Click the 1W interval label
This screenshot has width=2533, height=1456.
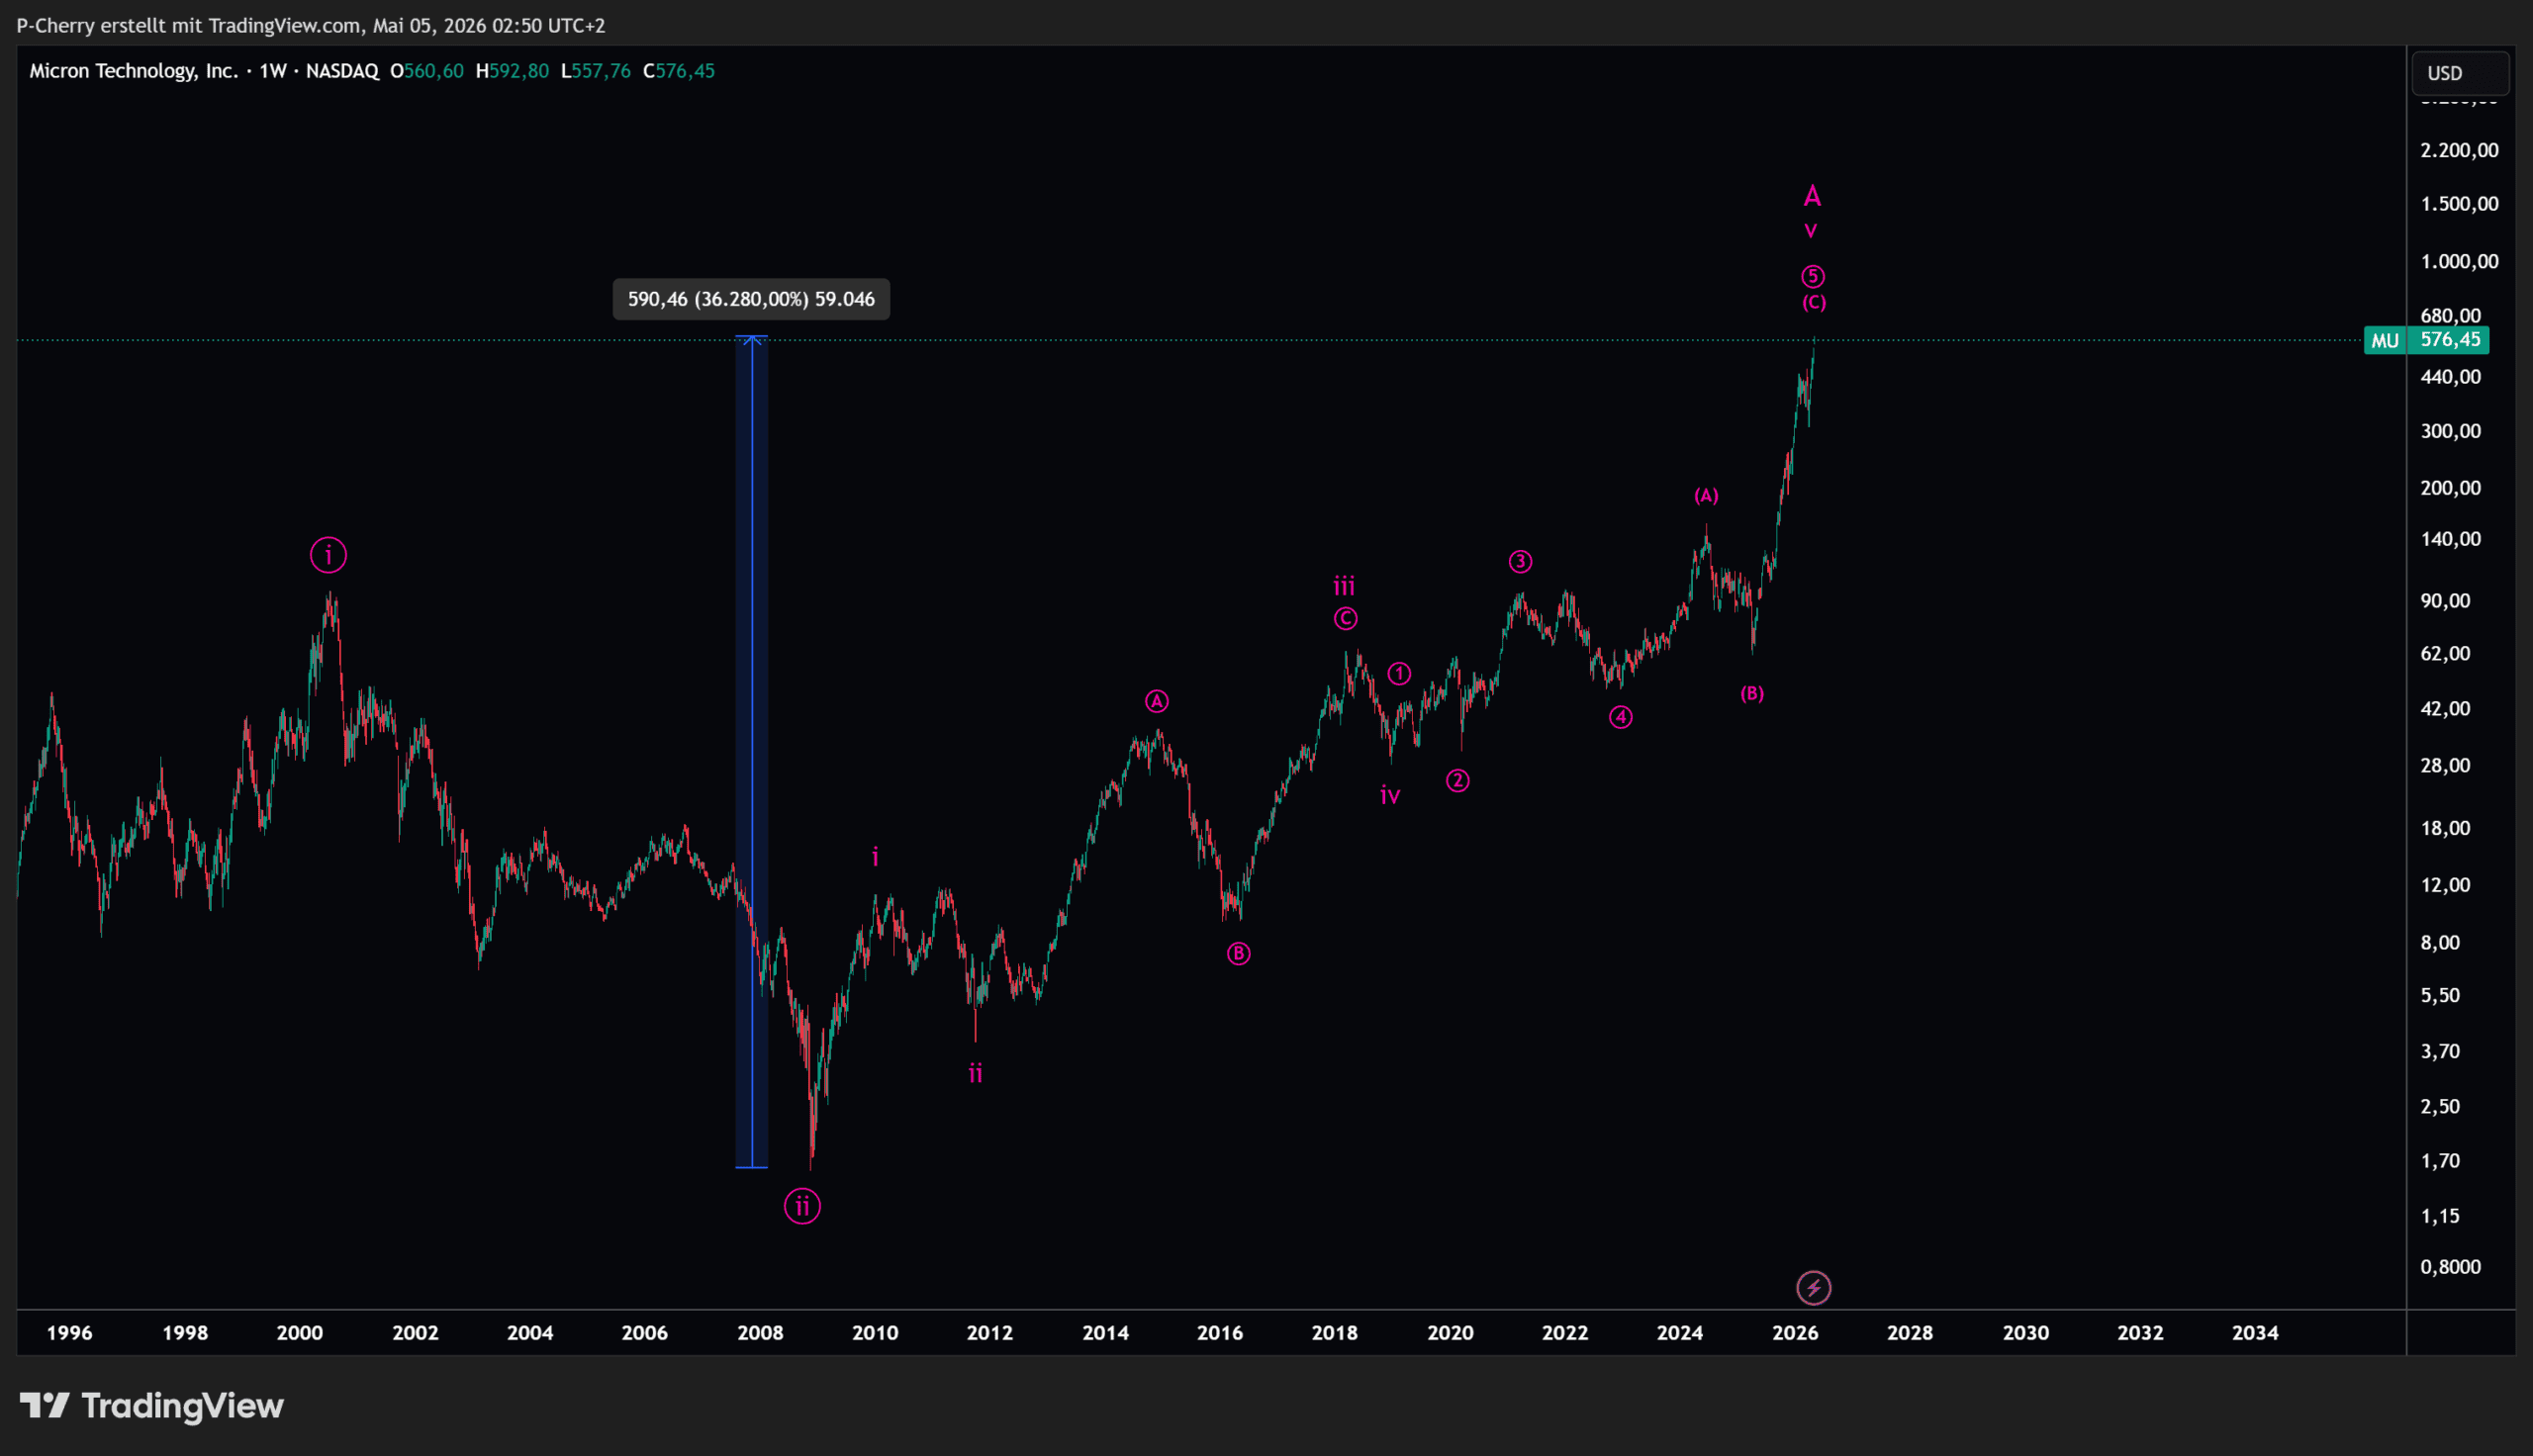[272, 71]
